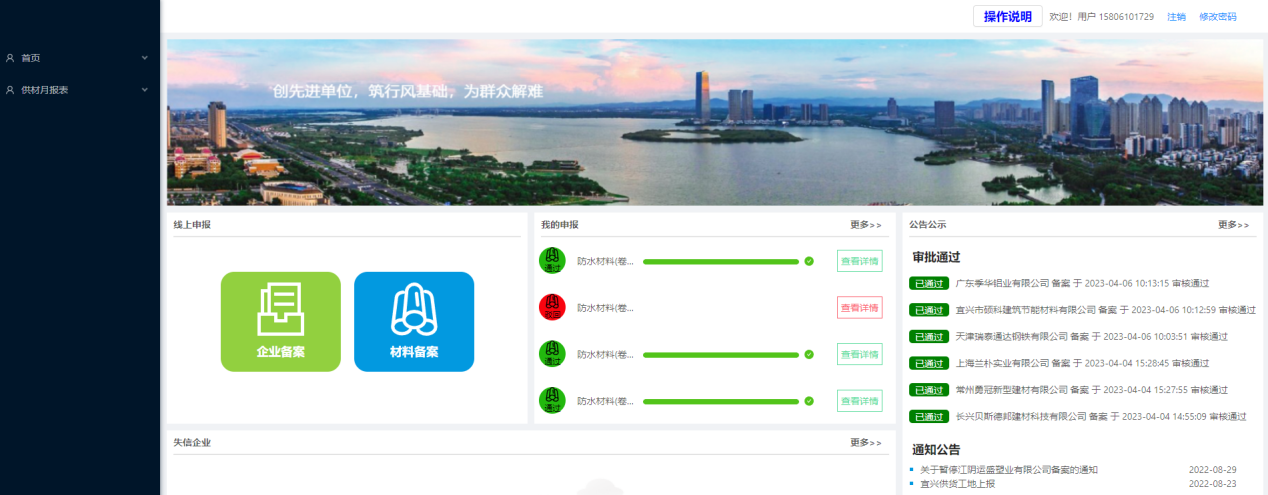1268x495 pixels.
Task: Open the green 企业备案 tile
Action: [x=280, y=321]
